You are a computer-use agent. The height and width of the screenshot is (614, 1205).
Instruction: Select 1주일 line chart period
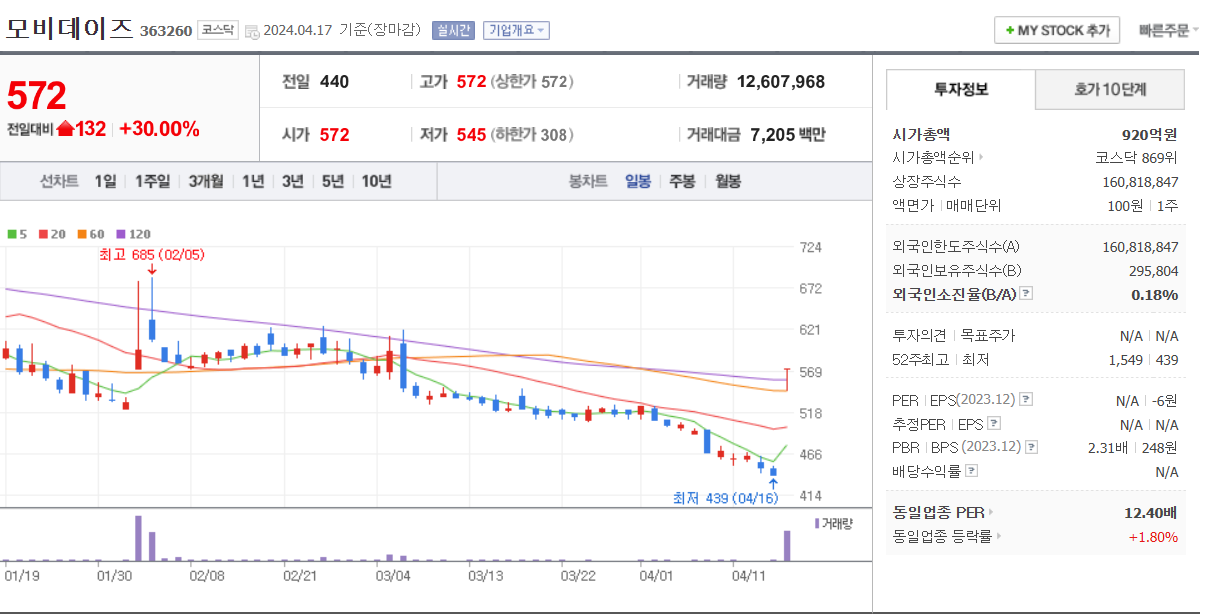click(152, 181)
